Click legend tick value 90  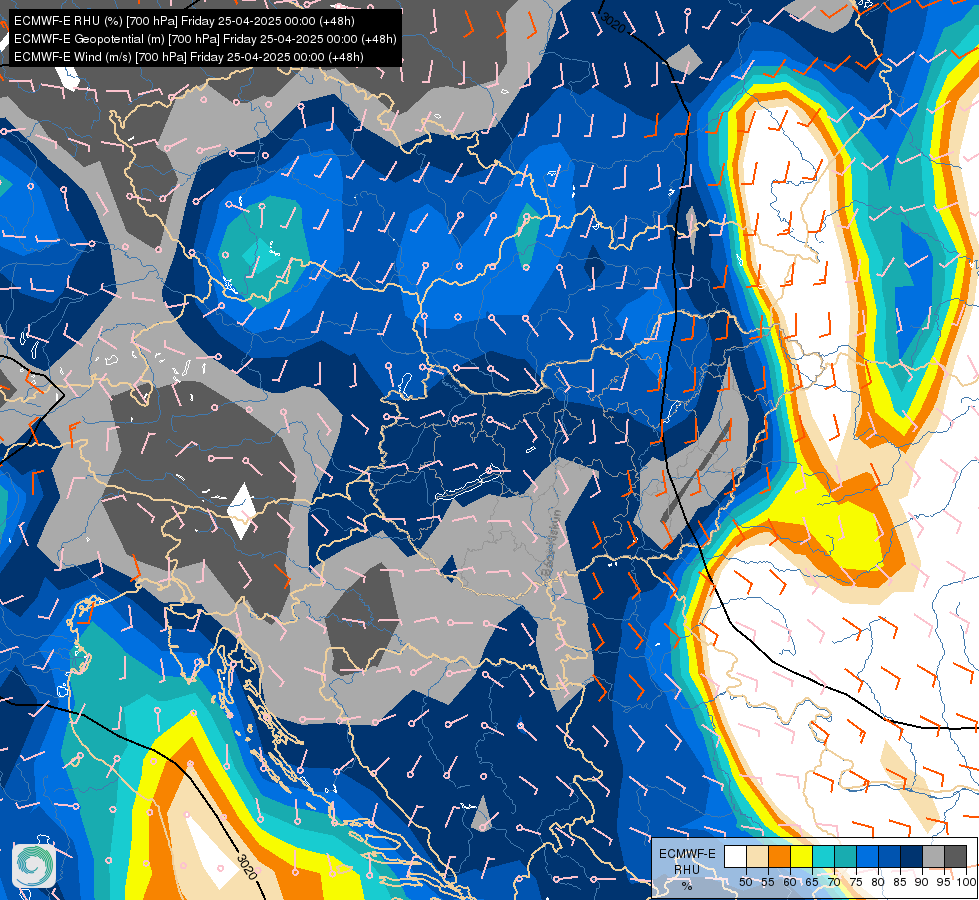click(x=922, y=882)
